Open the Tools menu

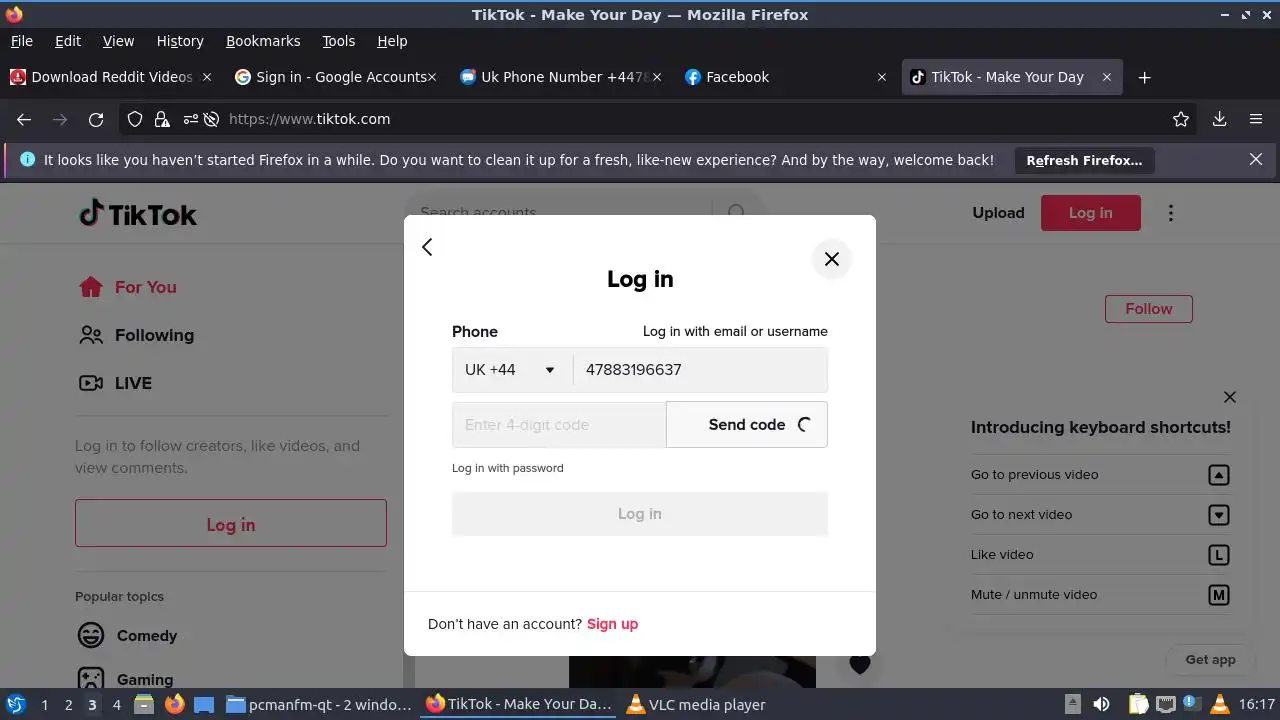pos(339,41)
